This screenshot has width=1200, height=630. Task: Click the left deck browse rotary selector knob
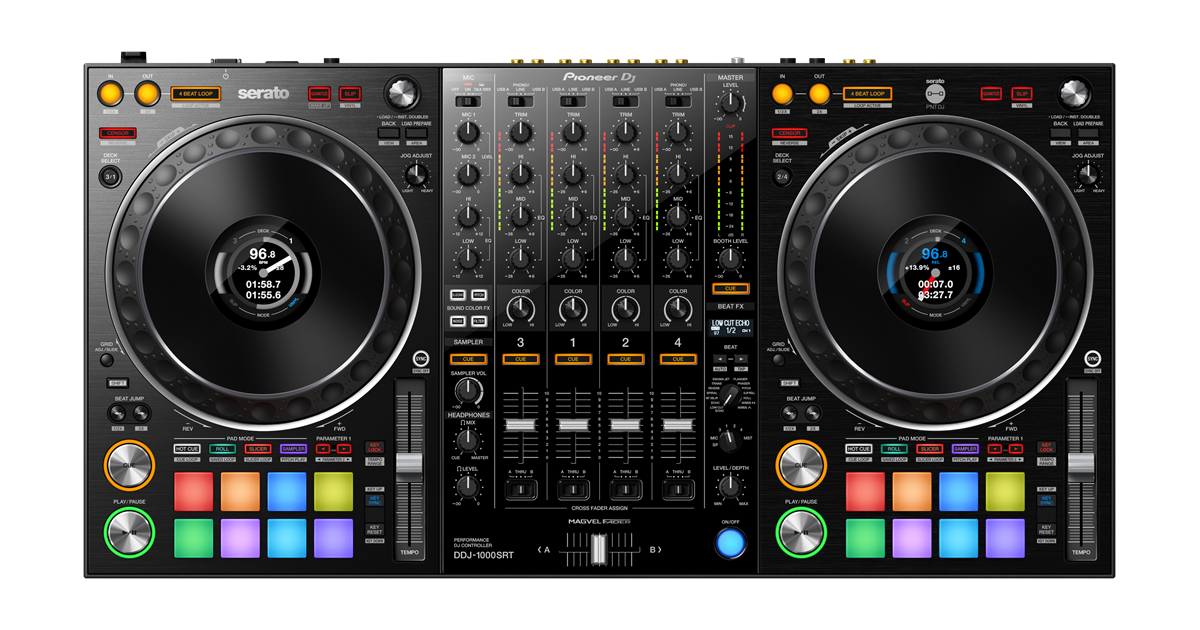(401, 92)
